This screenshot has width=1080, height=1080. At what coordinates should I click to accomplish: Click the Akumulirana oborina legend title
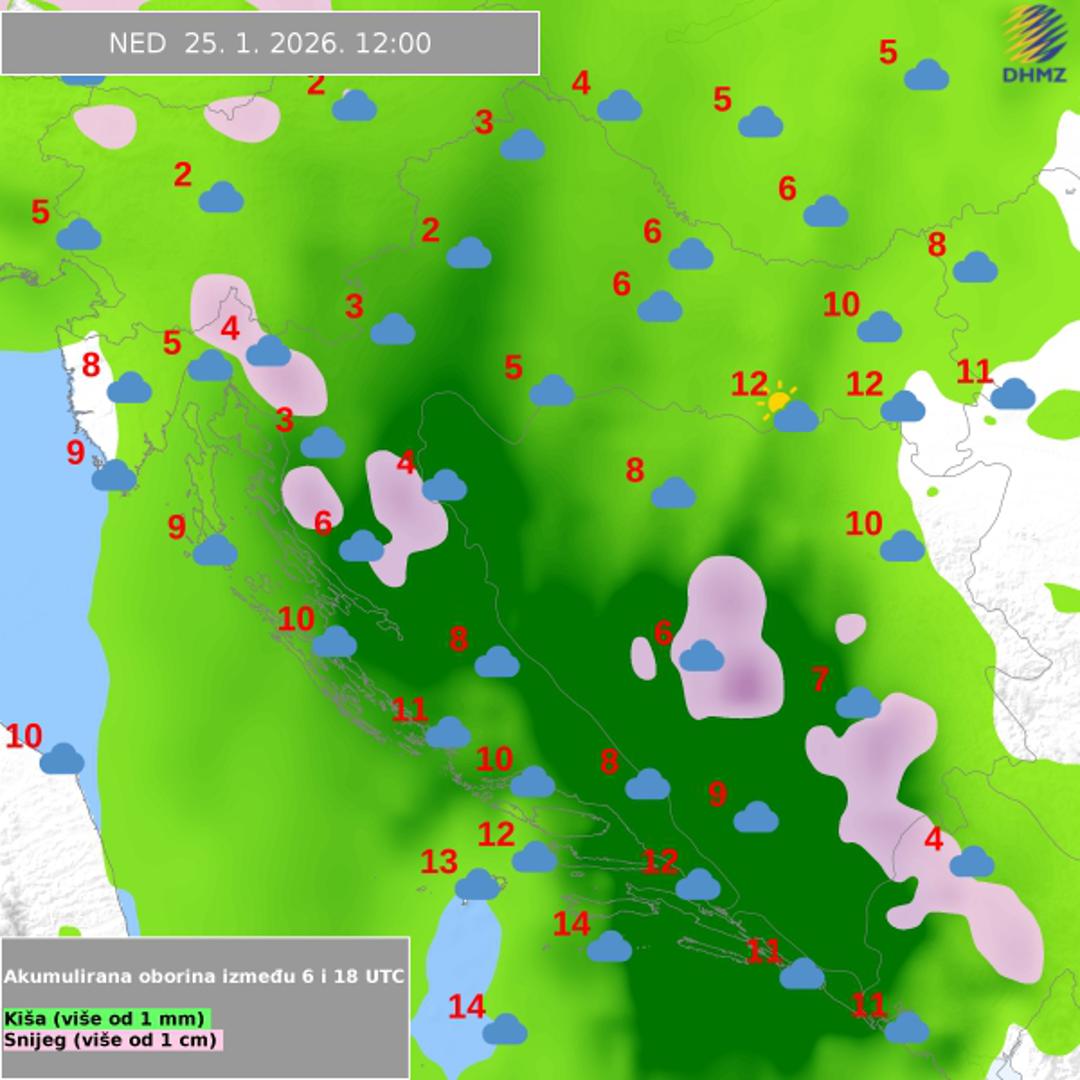pyautogui.click(x=205, y=976)
